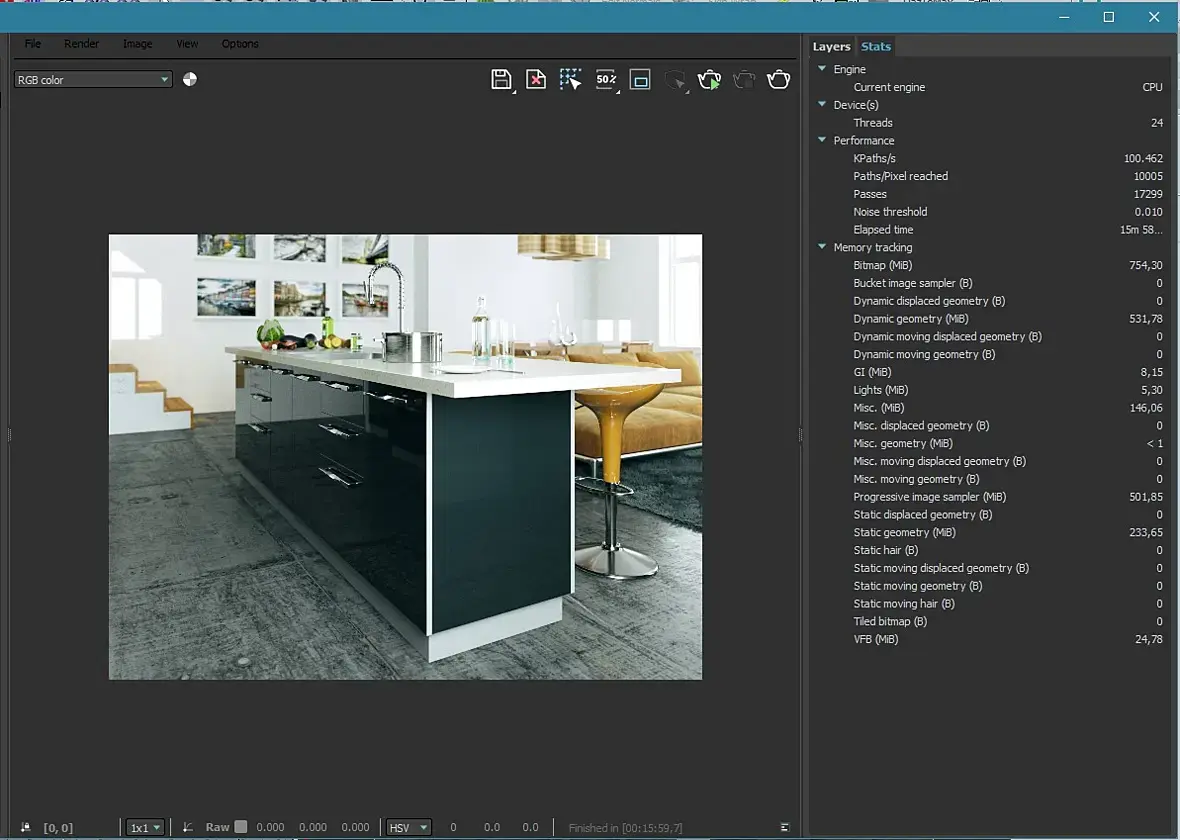Image resolution: width=1180 pixels, height=840 pixels.
Task: Toggle the mono/color channel circle icon
Action: pos(190,79)
